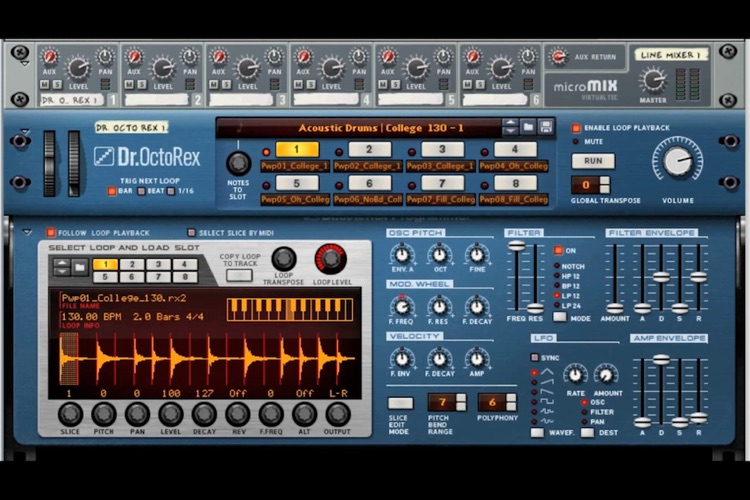Click the LFO Rate knob

575,375
